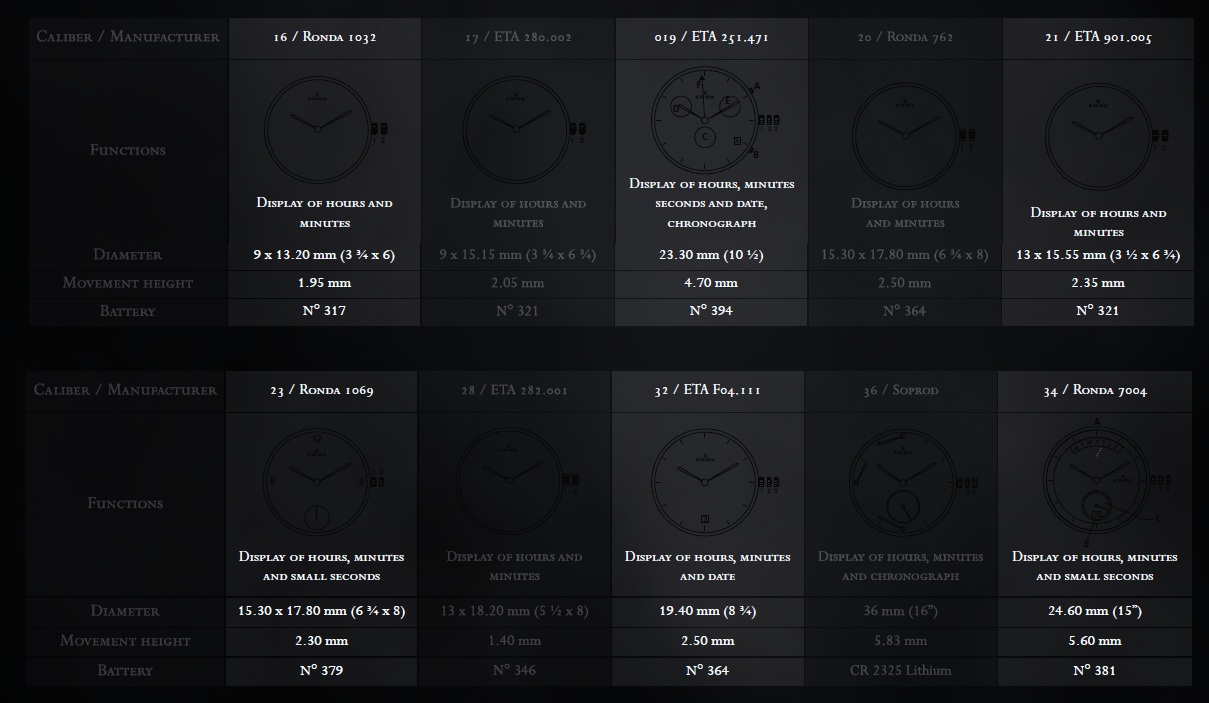This screenshot has width=1209, height=703.
Task: Select the 16 / Ronda 1032 column header
Action: [325, 38]
